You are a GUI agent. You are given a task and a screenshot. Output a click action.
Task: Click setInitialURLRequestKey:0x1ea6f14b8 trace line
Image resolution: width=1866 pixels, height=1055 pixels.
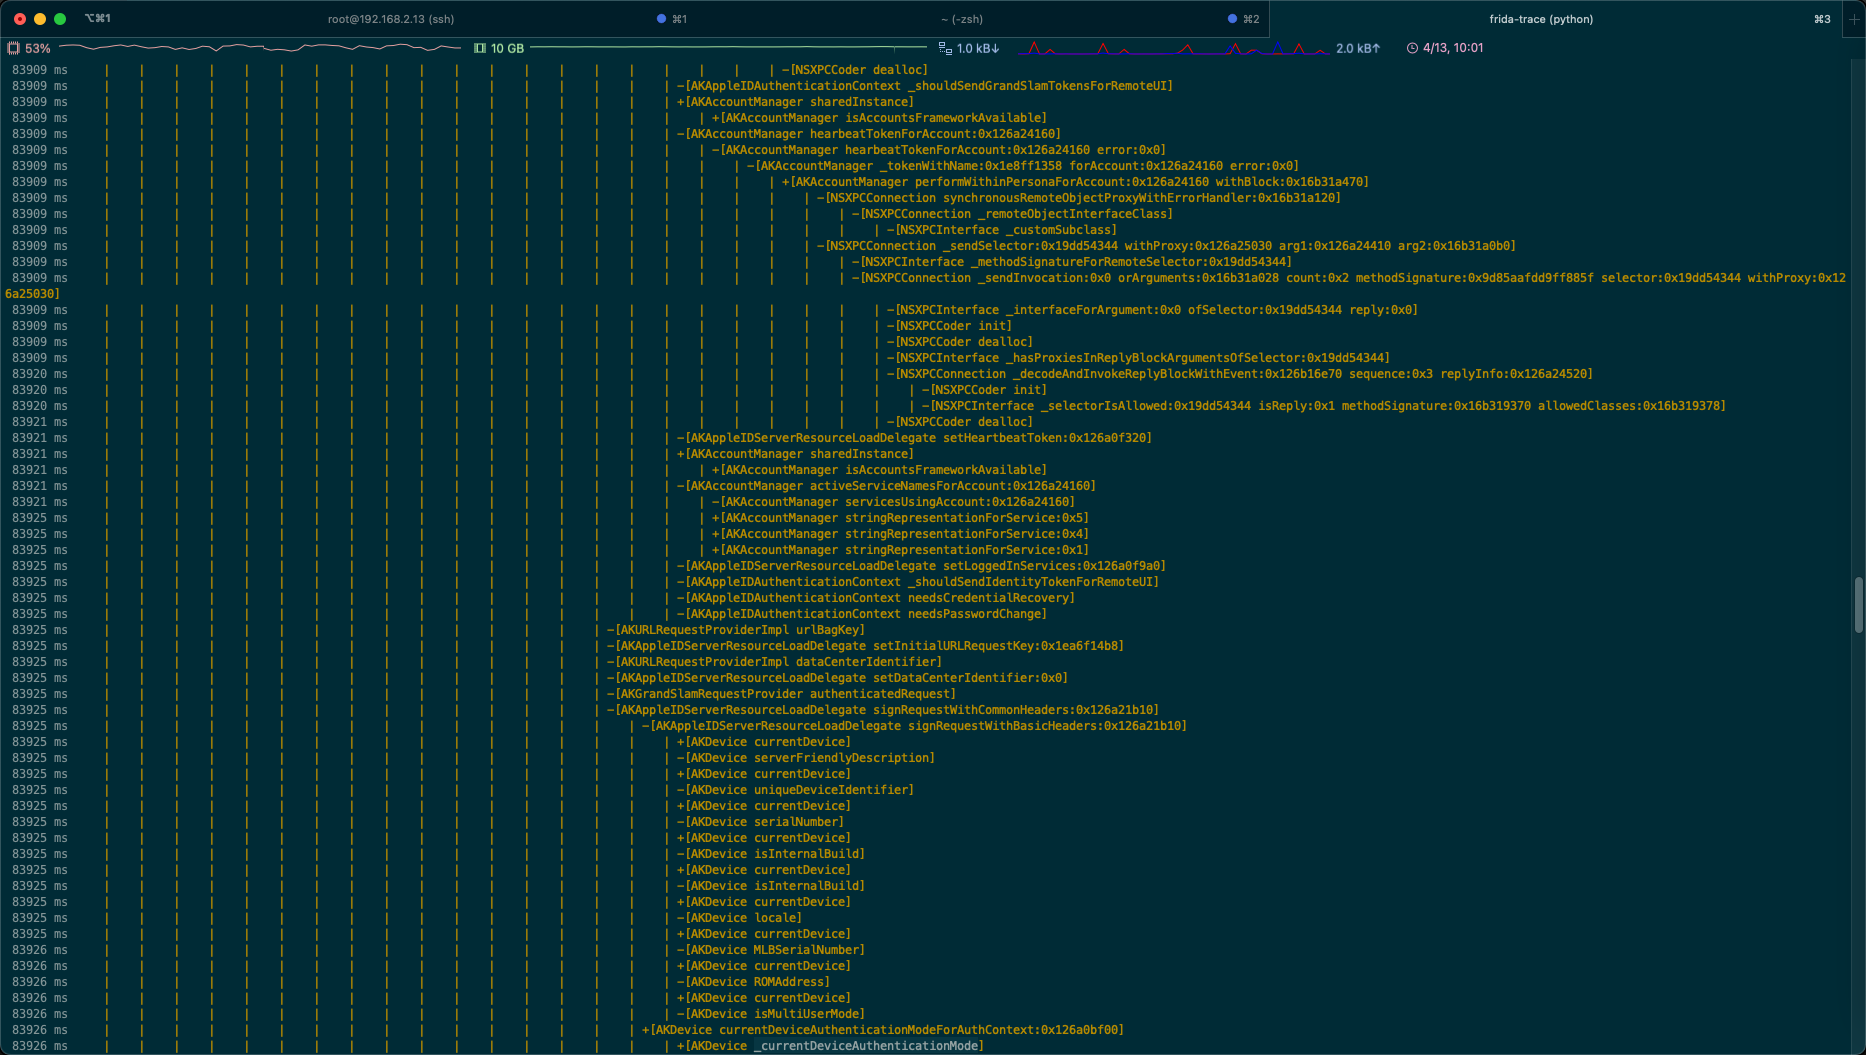865,646
